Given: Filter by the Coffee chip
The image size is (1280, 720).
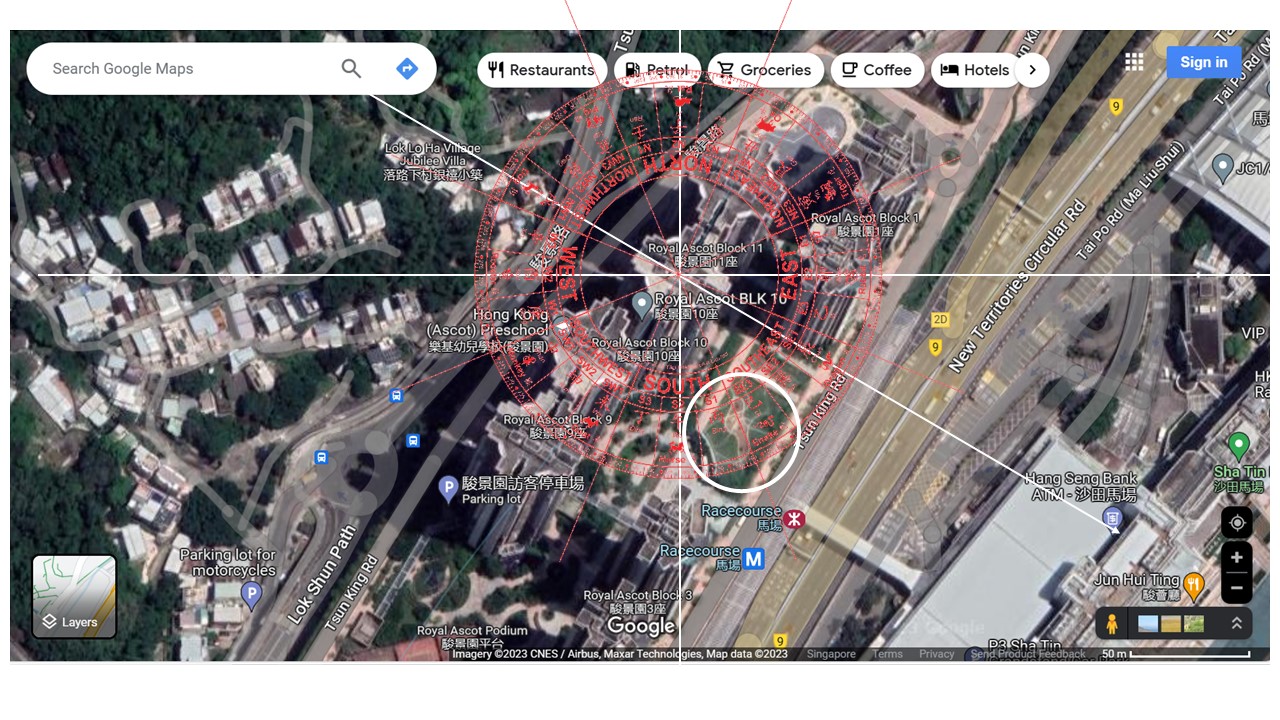Looking at the screenshot, I should tap(877, 70).
